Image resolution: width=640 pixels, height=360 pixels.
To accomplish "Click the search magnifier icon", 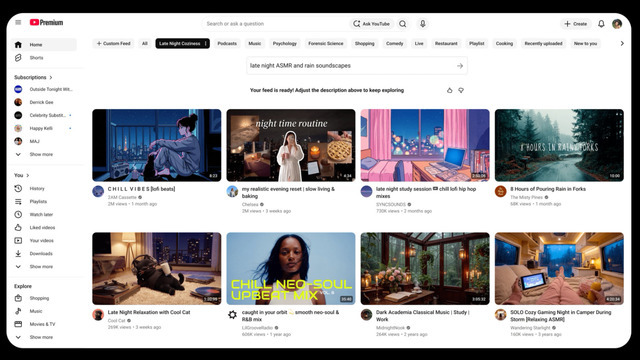I will 403,24.
